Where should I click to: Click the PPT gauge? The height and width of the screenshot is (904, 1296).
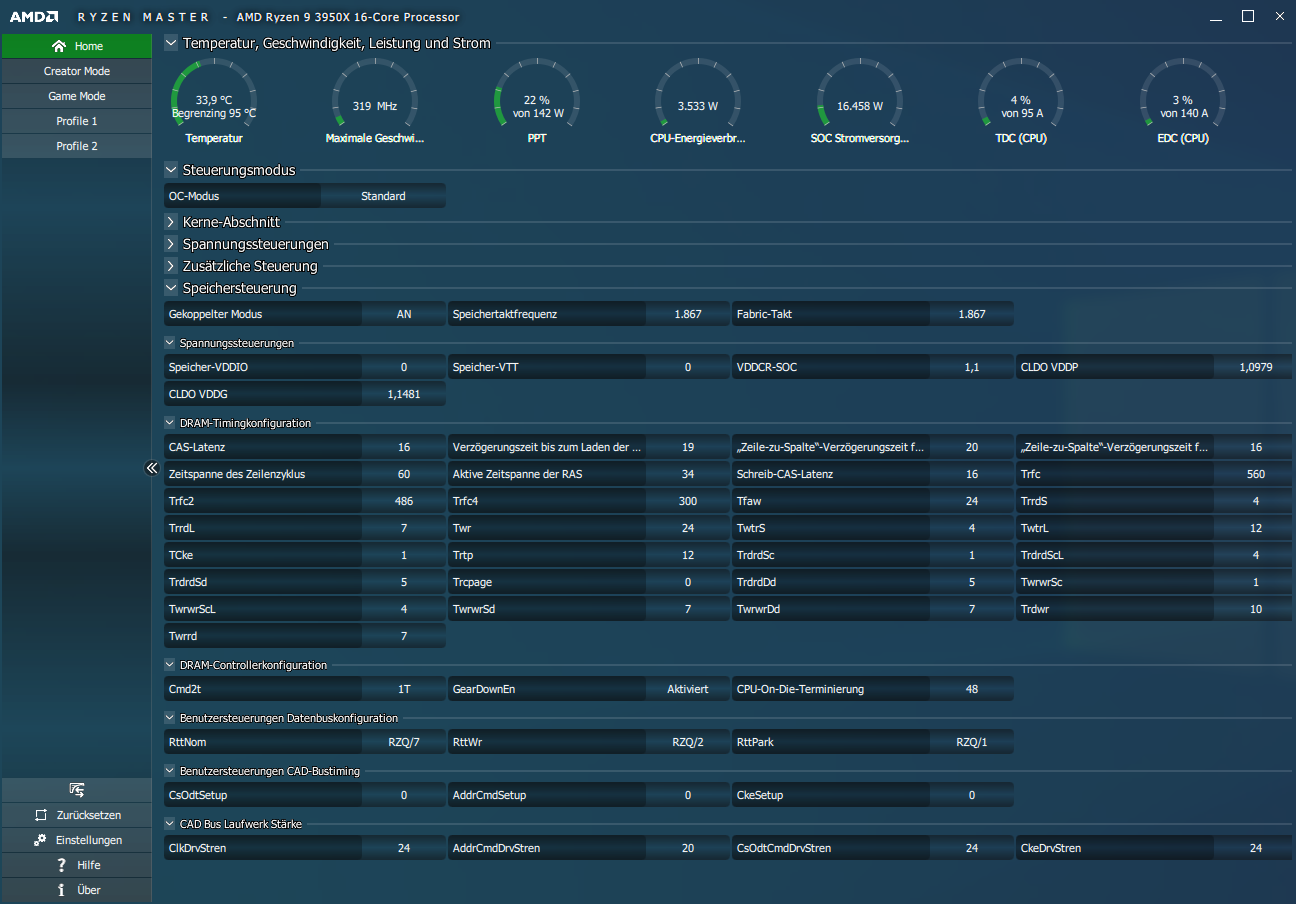pos(537,102)
